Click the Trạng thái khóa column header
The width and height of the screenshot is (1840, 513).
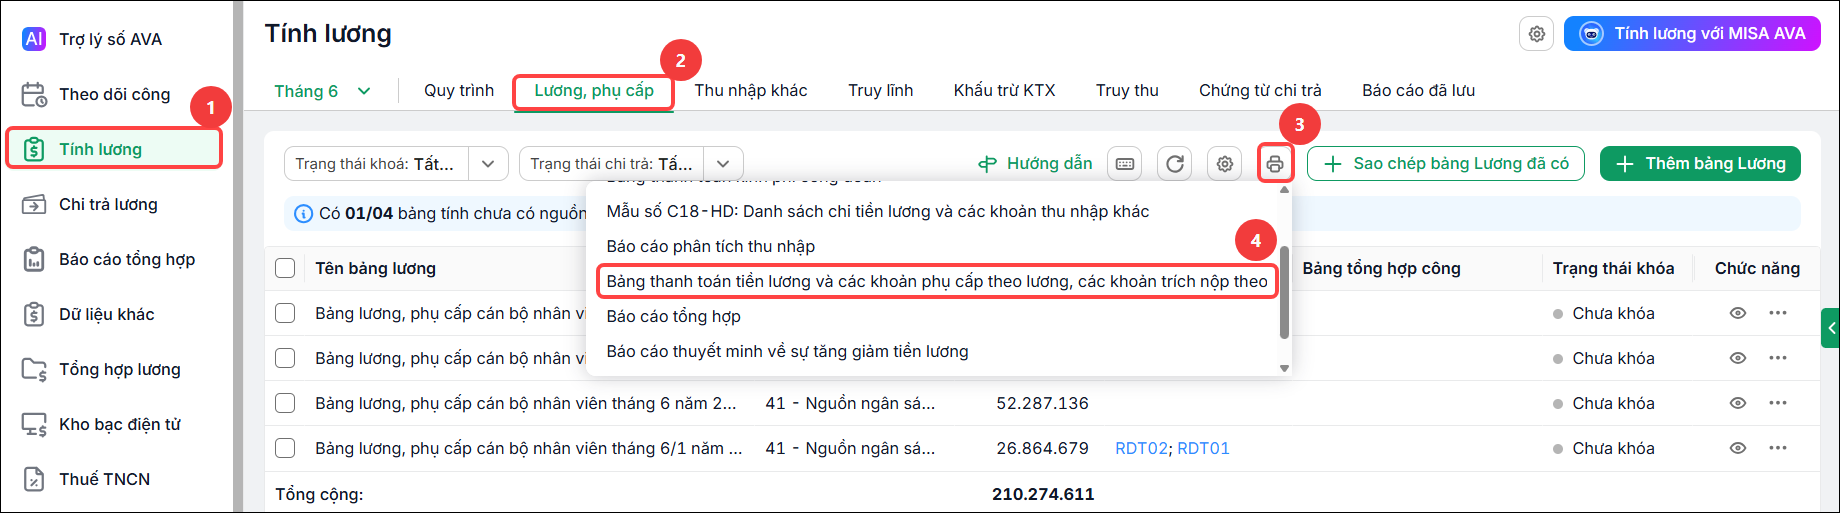click(x=1613, y=268)
